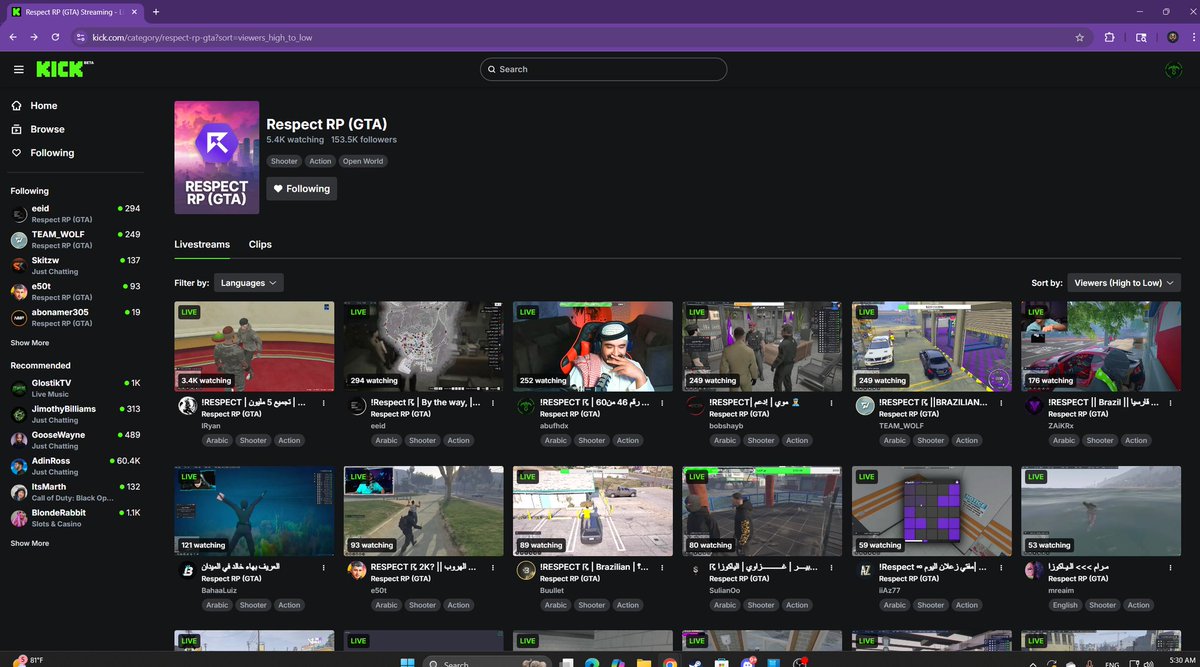
Task: Go to Browse in the sidebar
Action: pyautogui.click(x=47, y=129)
